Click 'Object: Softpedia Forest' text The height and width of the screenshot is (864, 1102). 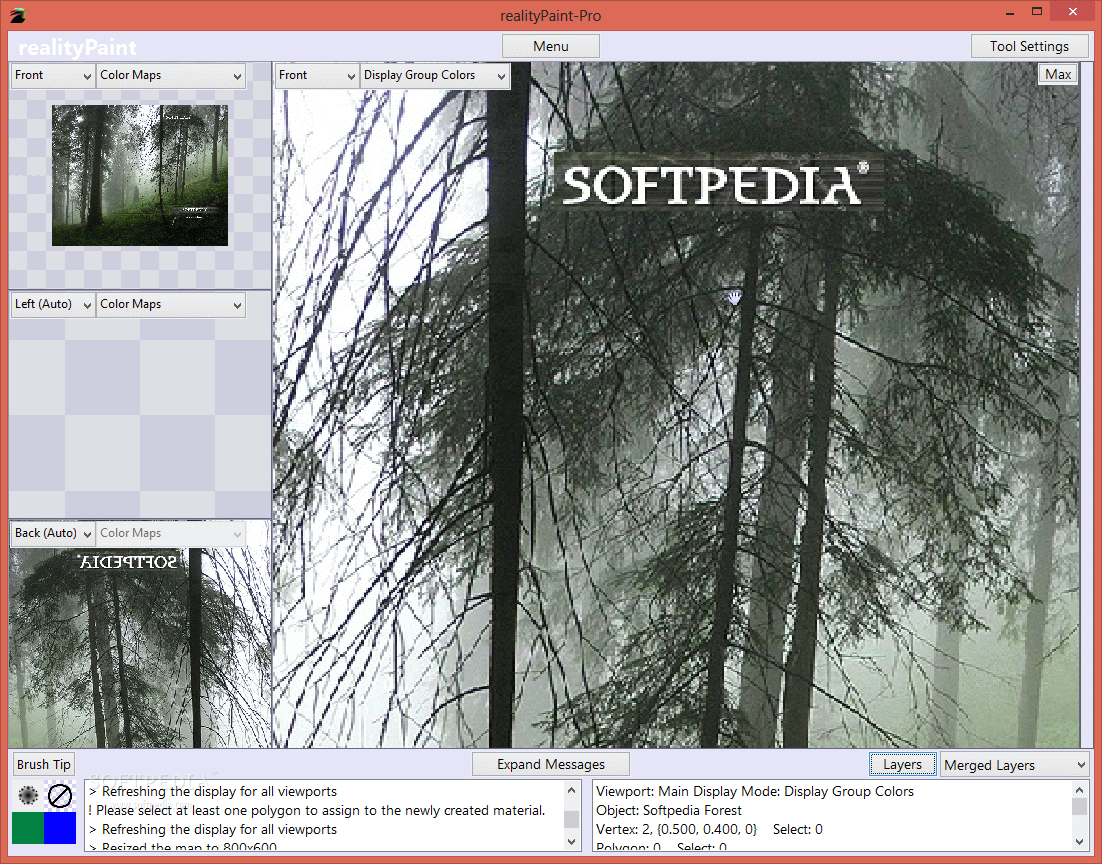(x=668, y=811)
